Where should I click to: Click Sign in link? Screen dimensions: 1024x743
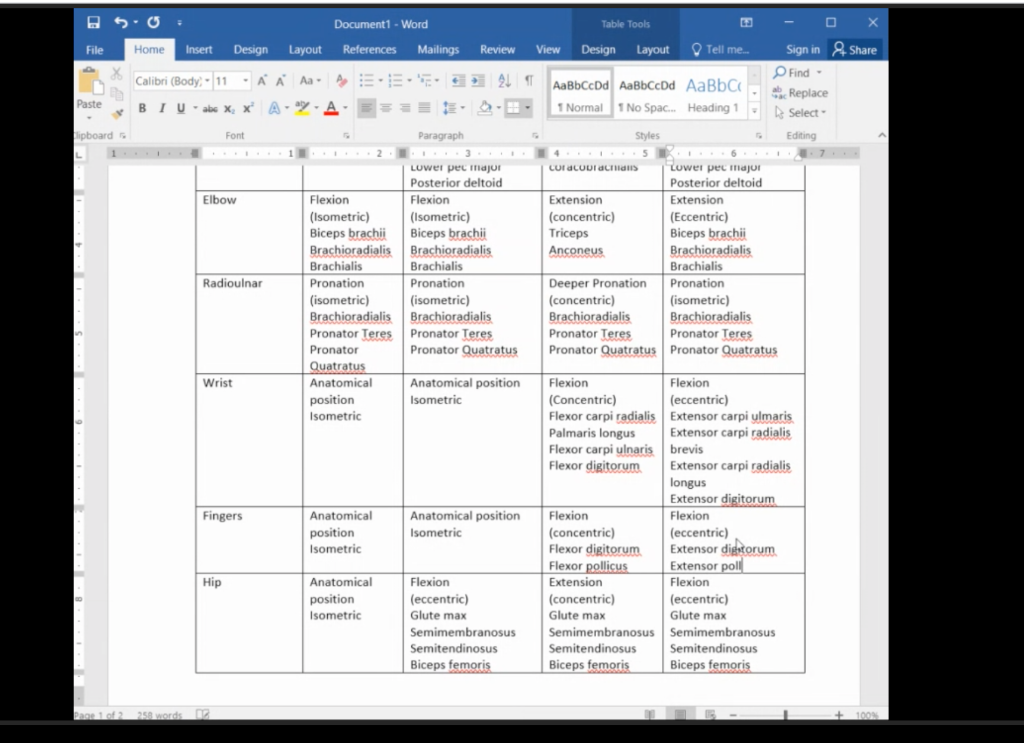[803, 50]
